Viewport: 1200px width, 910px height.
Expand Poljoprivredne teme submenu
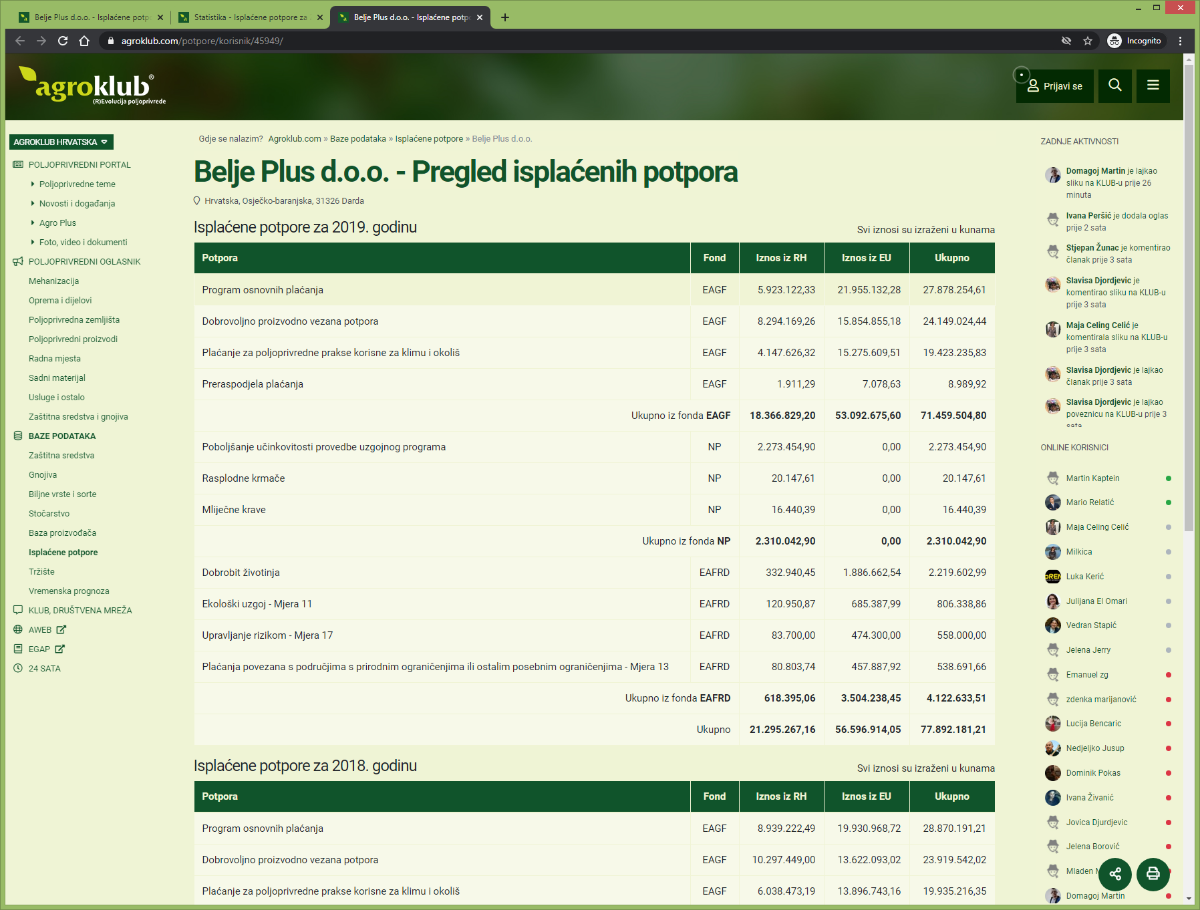(x=77, y=184)
